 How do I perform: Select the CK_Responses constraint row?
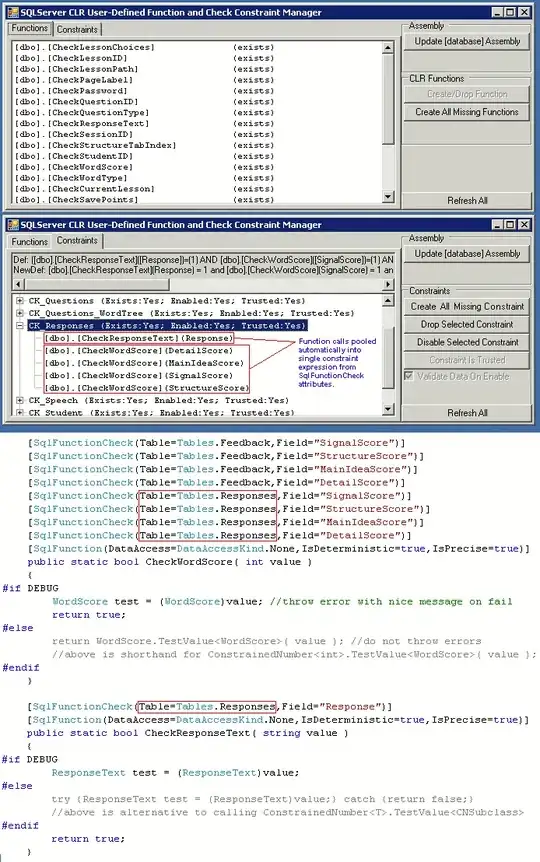click(168, 325)
